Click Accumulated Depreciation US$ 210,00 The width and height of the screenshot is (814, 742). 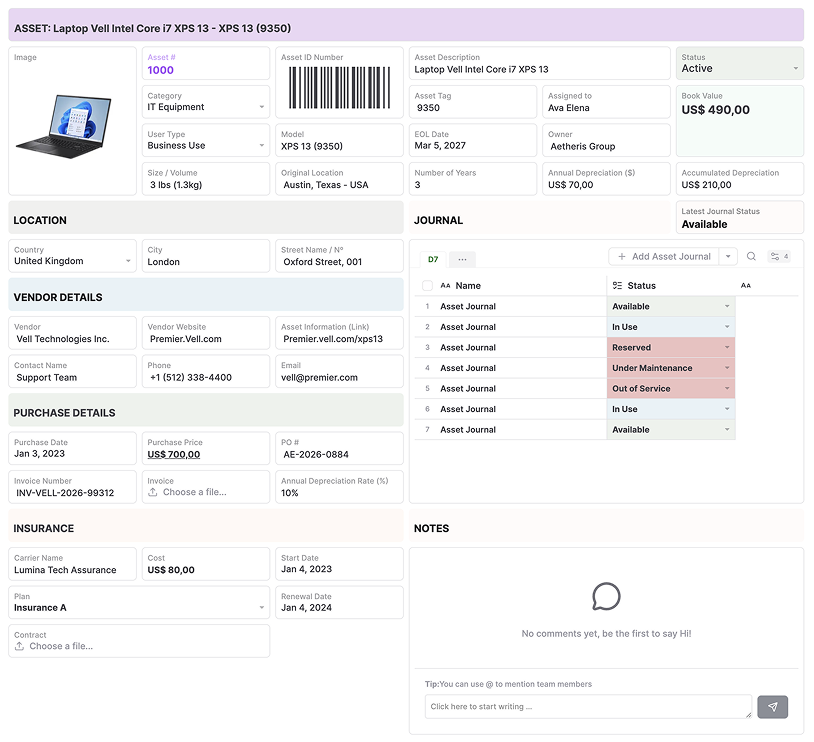click(740, 179)
